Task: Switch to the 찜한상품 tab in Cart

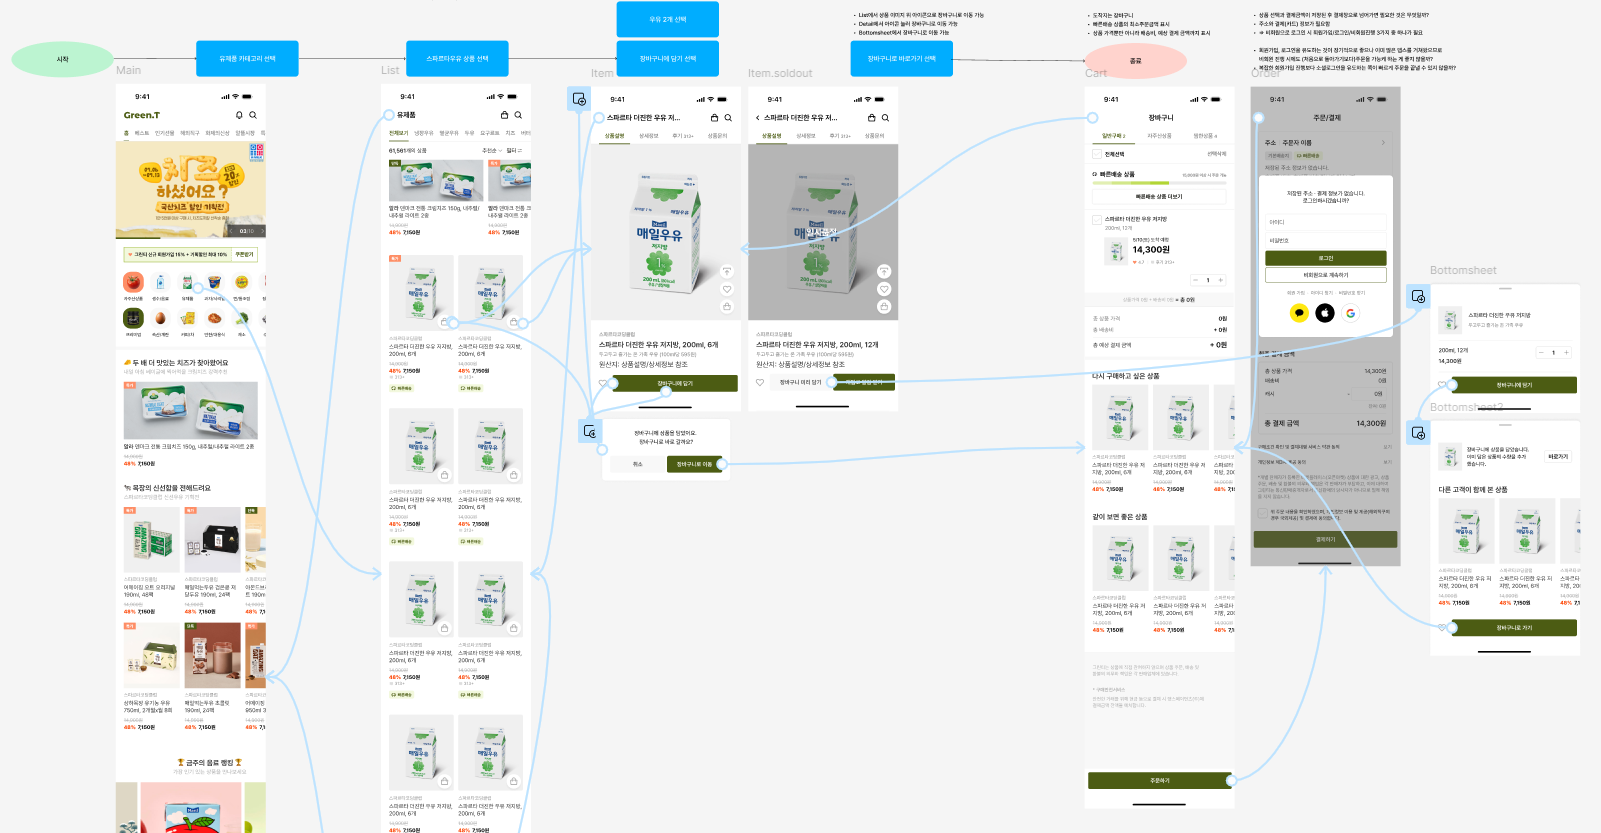Action: 1205,136
